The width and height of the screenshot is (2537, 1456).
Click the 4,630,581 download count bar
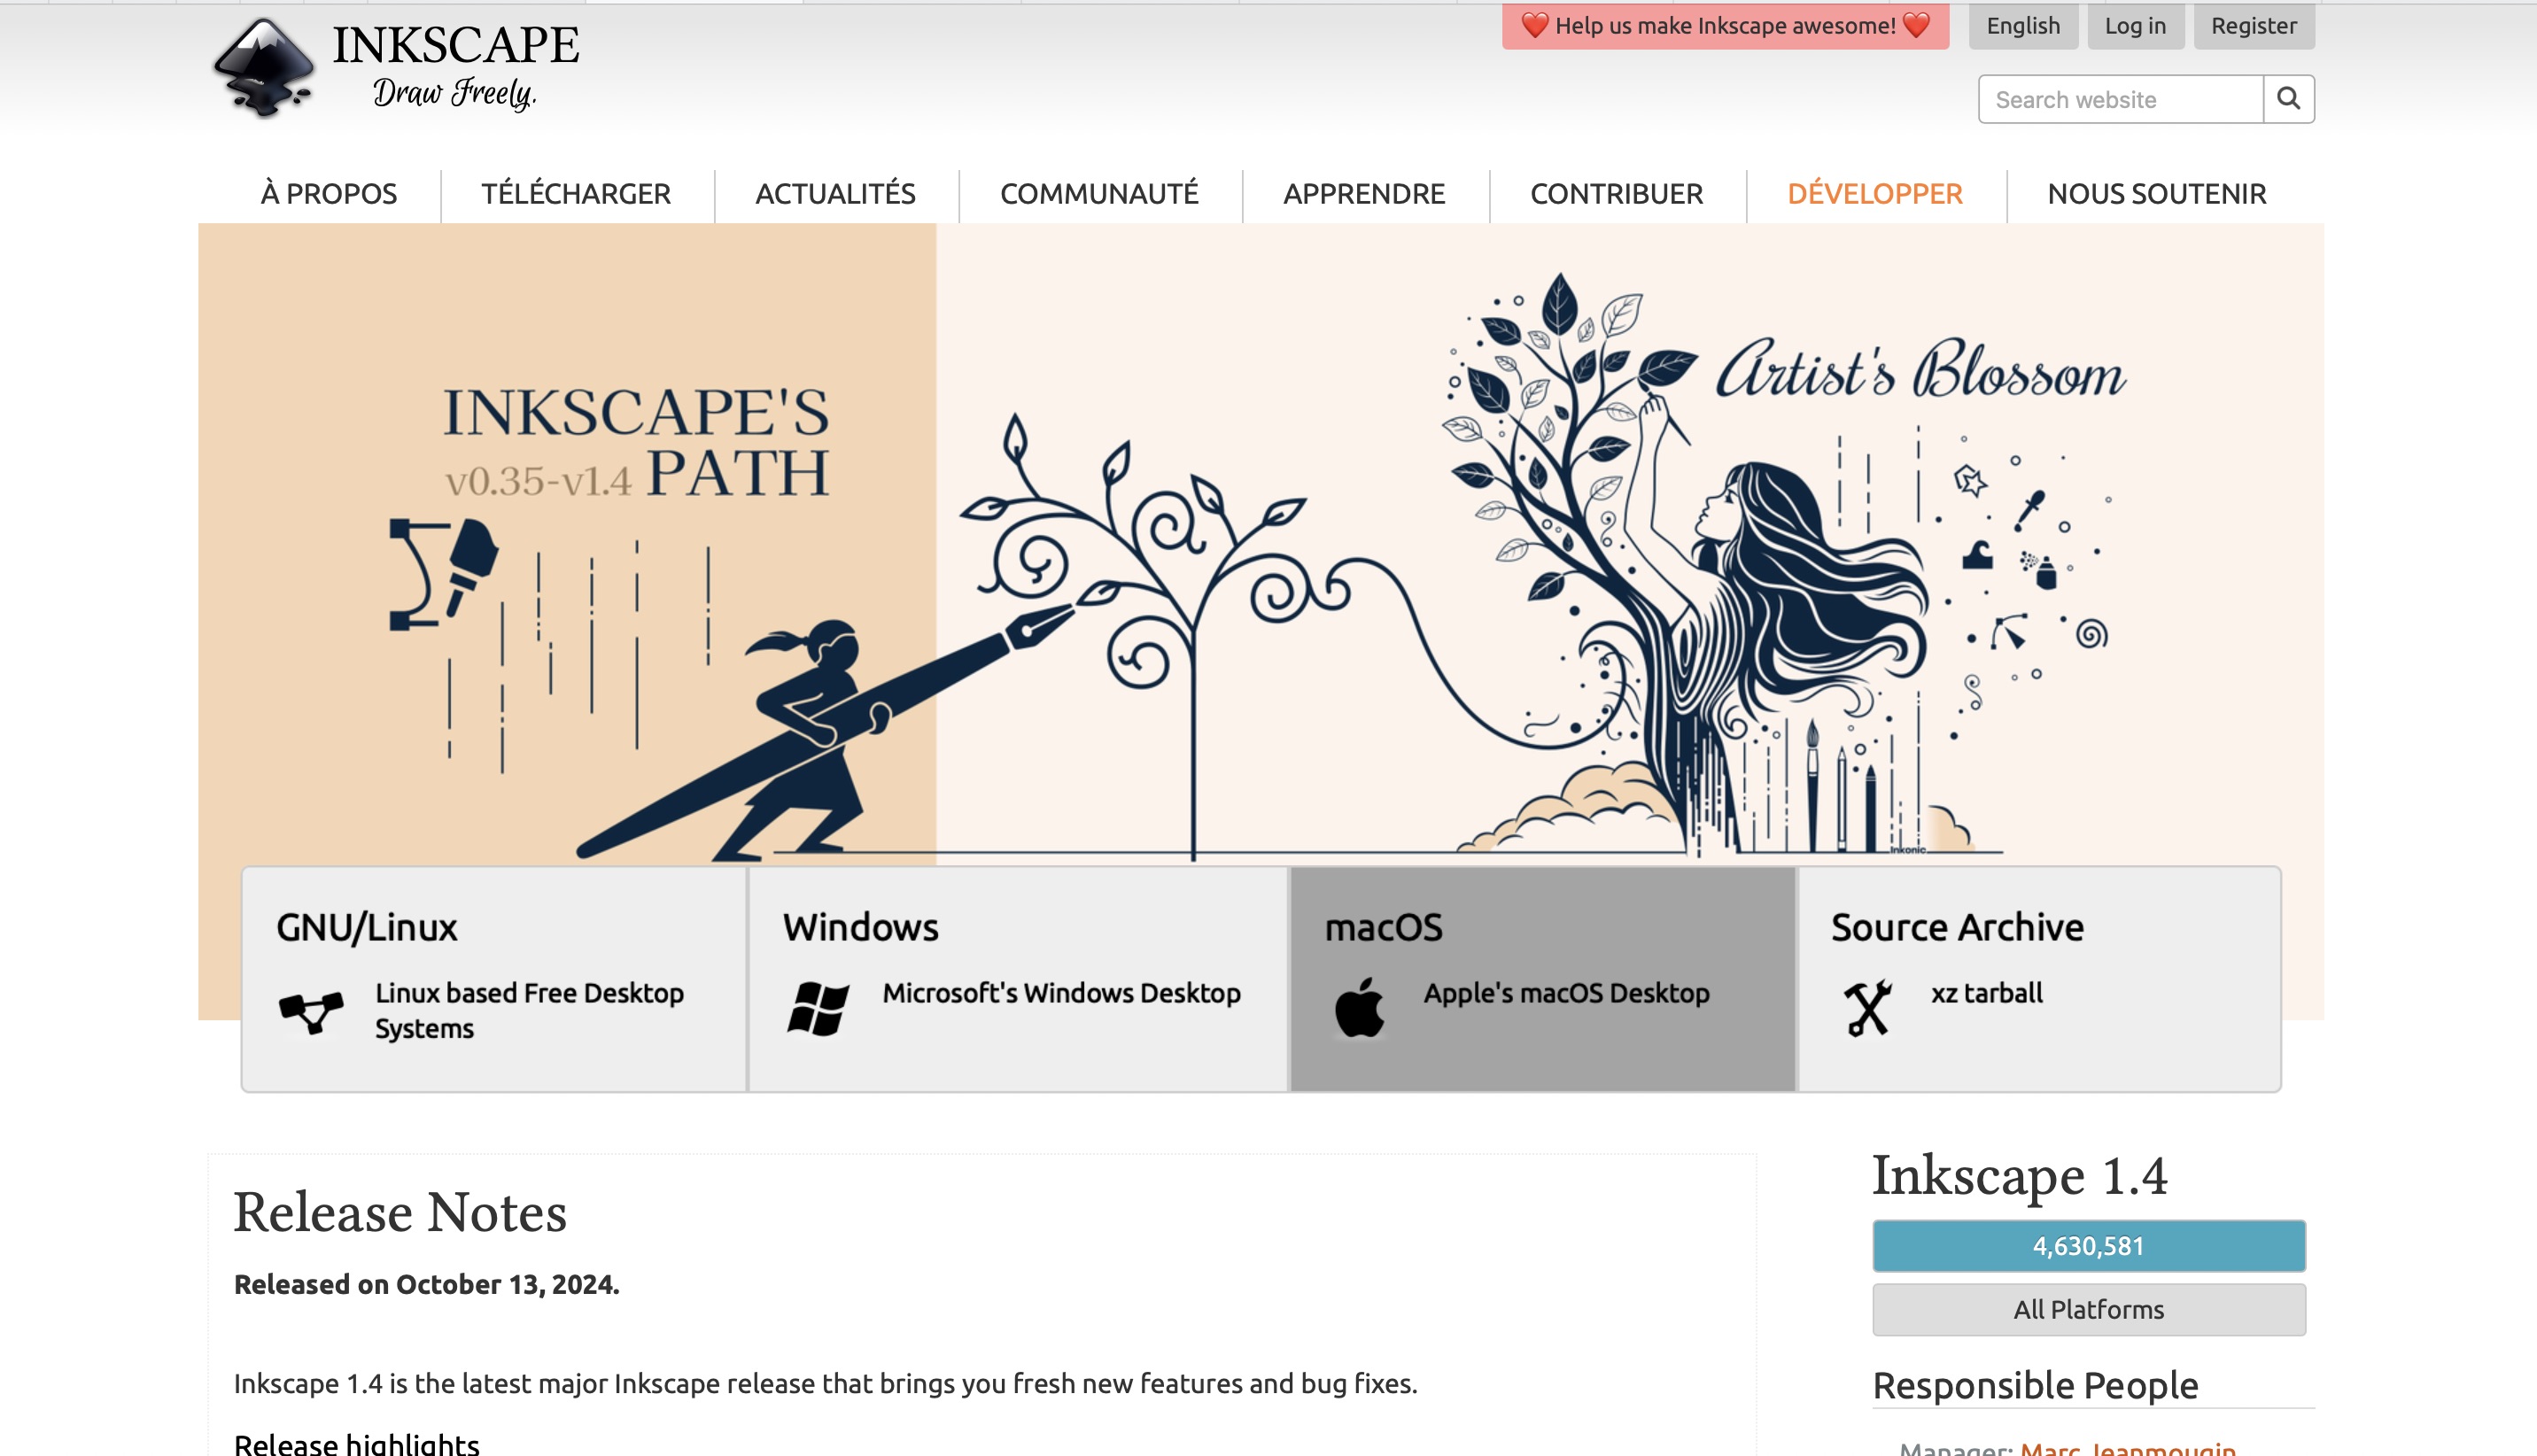[2088, 1246]
